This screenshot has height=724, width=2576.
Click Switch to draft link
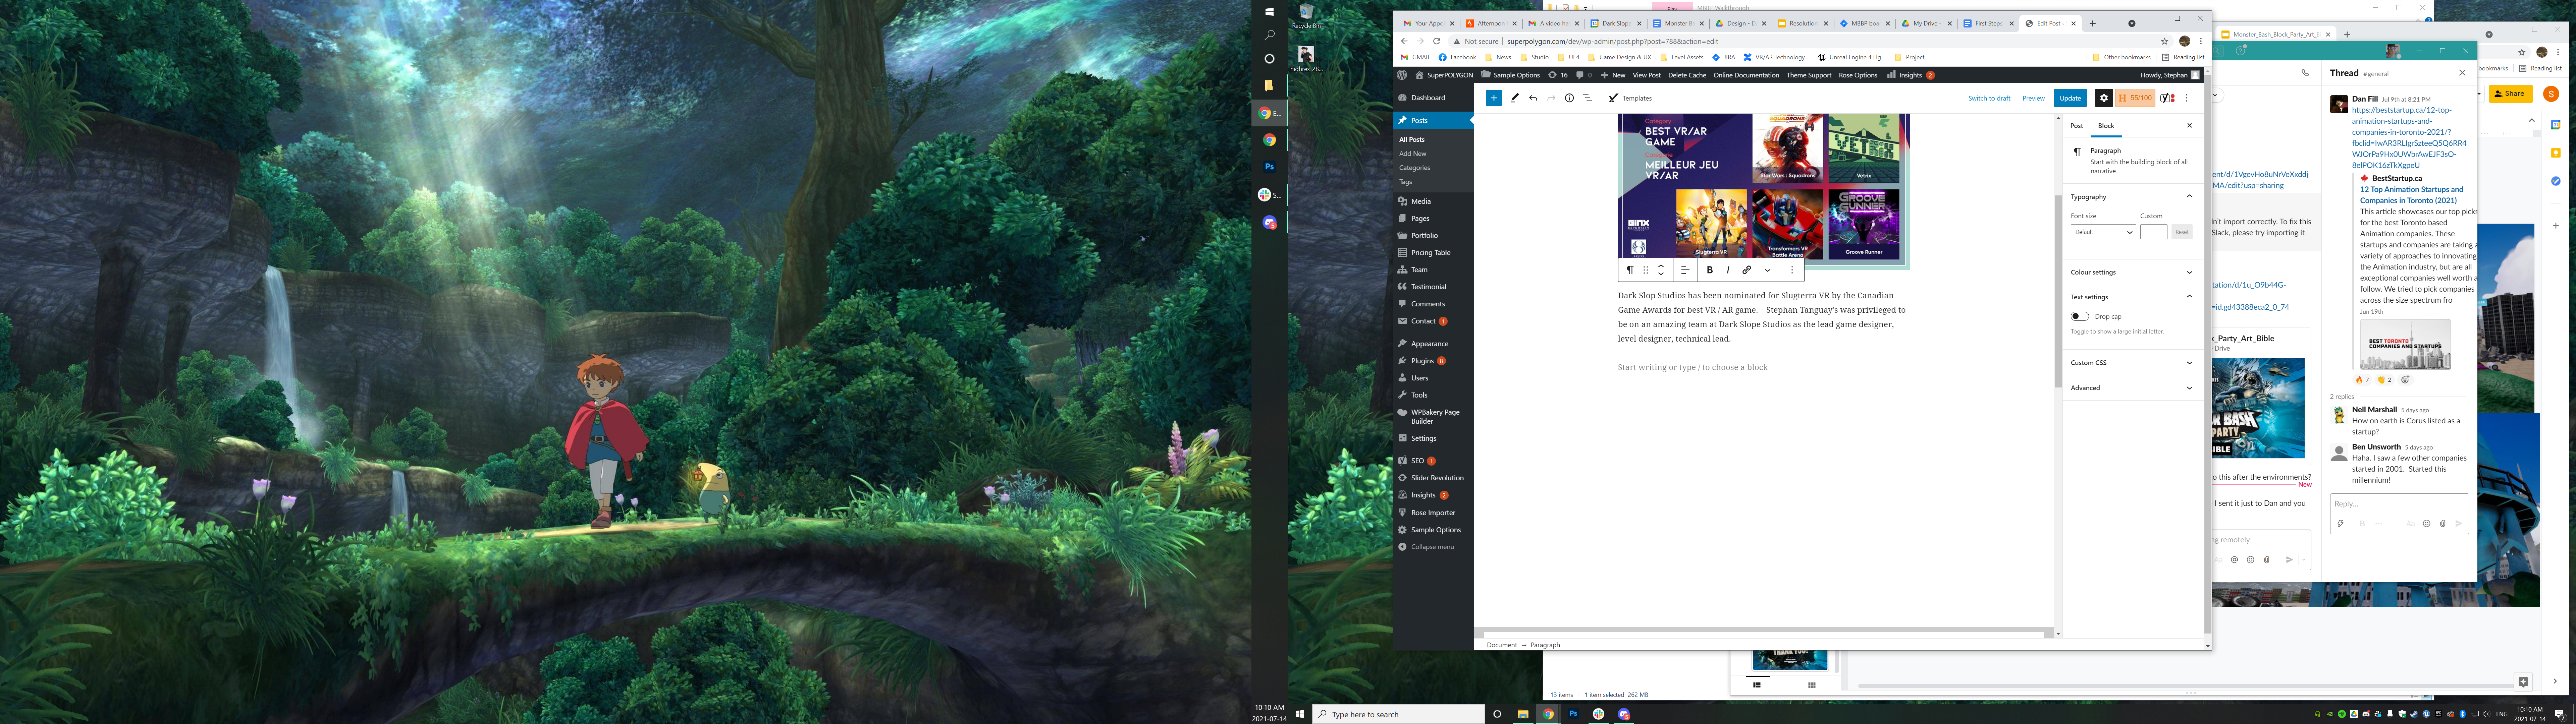tap(1989, 98)
